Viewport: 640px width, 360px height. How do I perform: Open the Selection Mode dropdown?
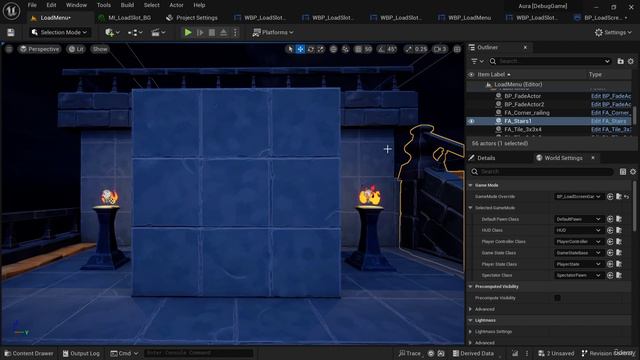click(x=60, y=32)
